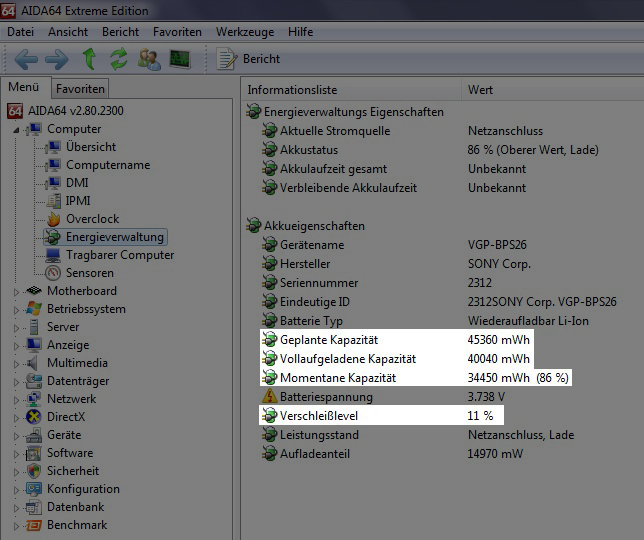
Task: Click the Multimedia speaker icon
Action: (x=32, y=363)
